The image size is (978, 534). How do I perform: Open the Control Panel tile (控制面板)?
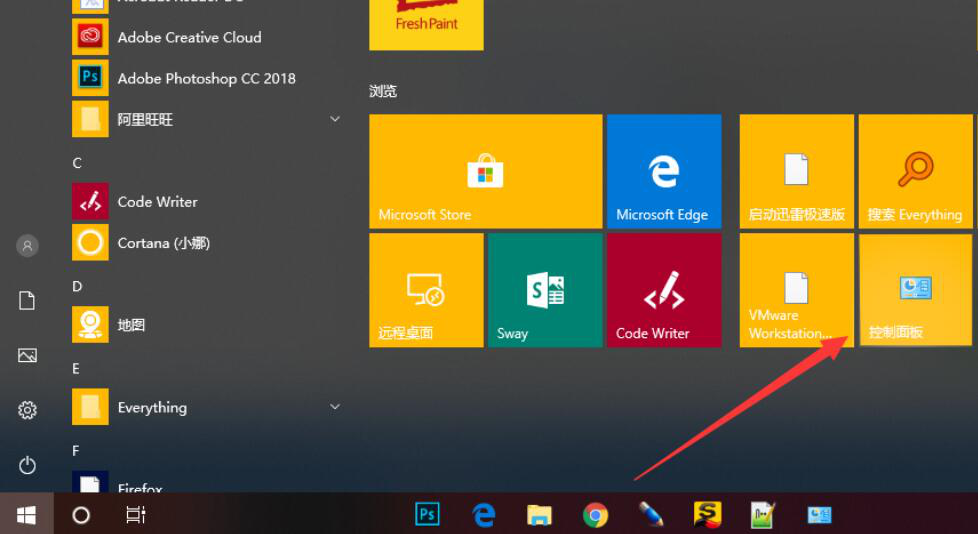[x=915, y=290]
